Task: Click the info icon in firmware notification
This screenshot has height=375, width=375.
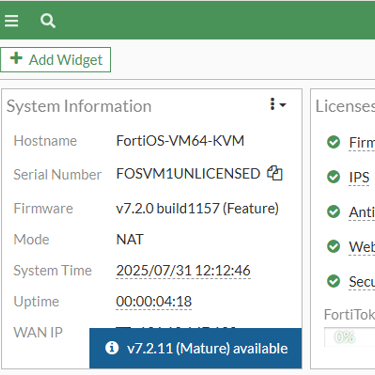Action: point(112,348)
